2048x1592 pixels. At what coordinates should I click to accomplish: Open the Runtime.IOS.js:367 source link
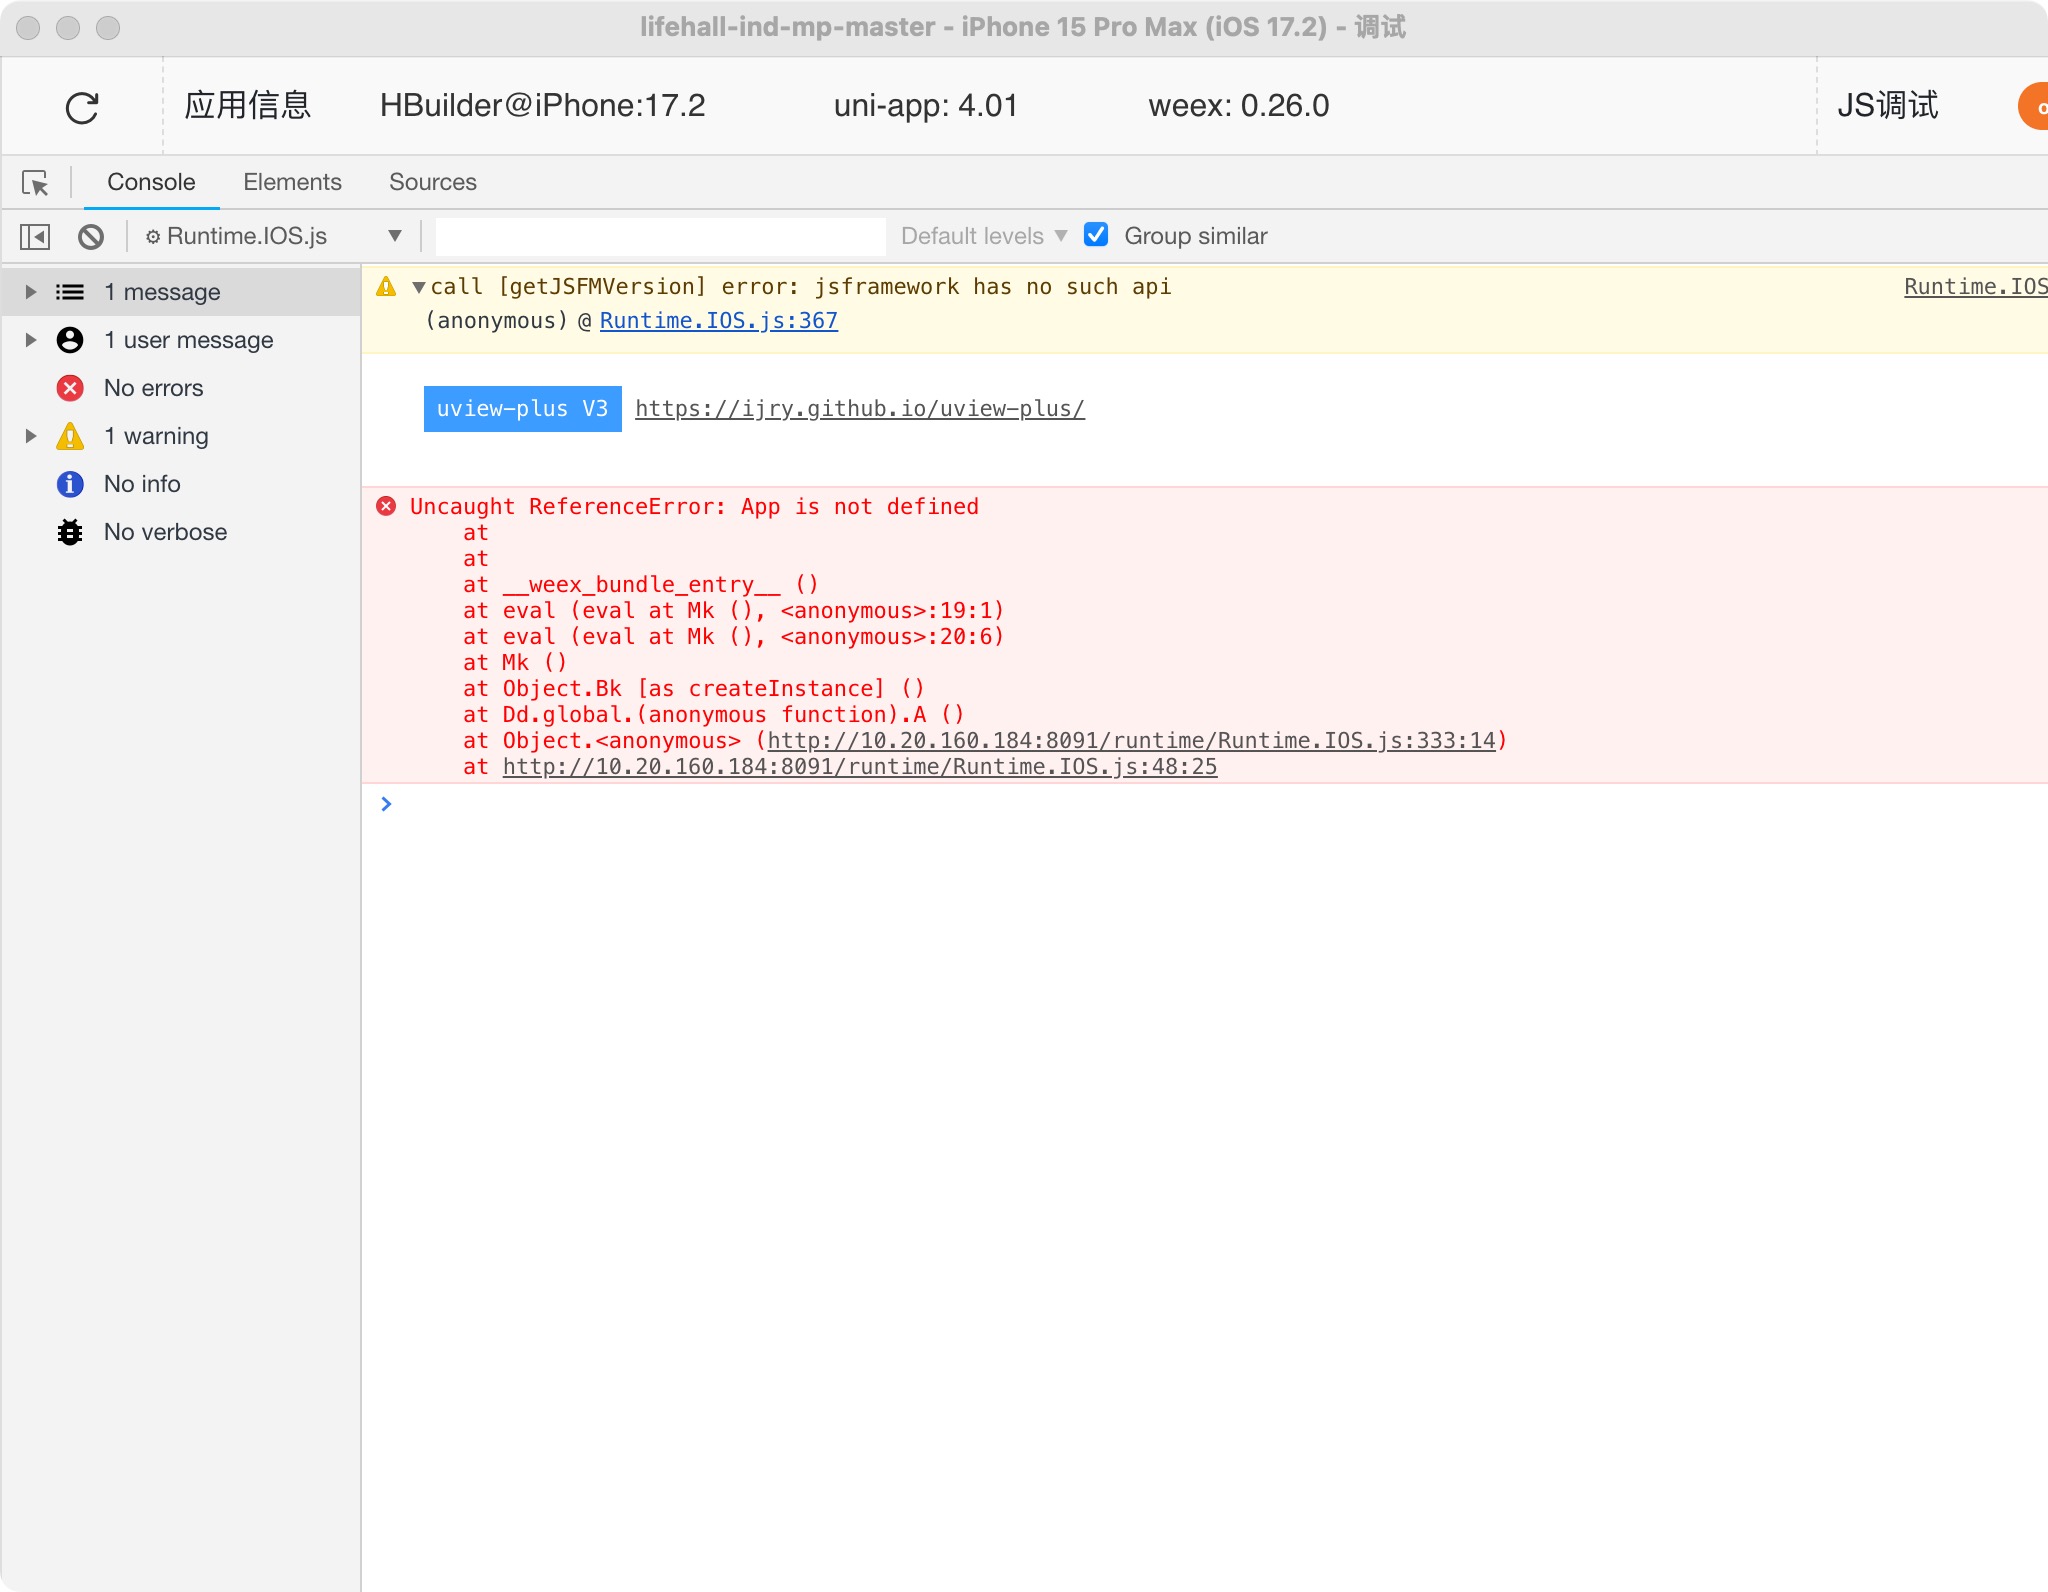coord(718,321)
